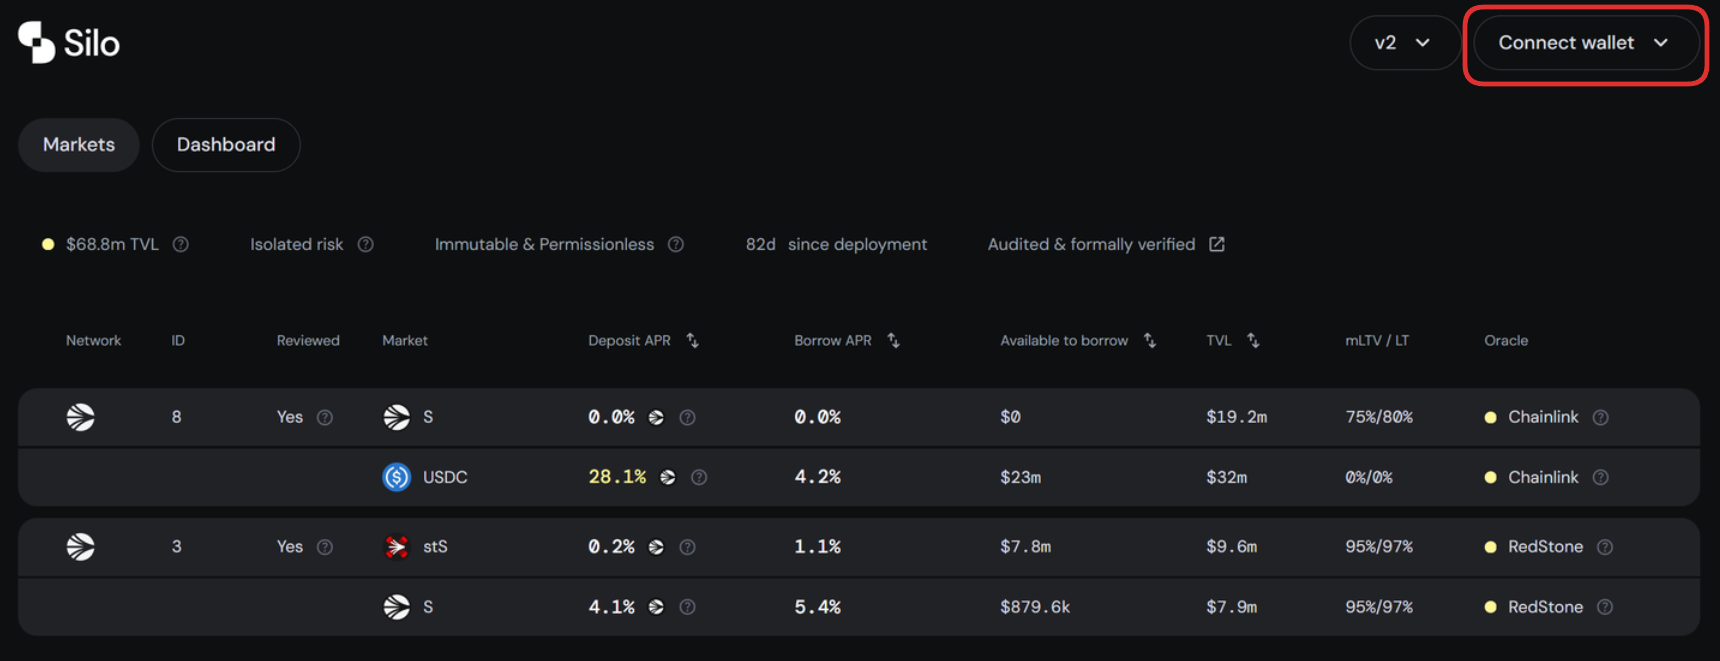Click the mLTV / LT column header
Screen dimensions: 1720x661
tap(1377, 341)
